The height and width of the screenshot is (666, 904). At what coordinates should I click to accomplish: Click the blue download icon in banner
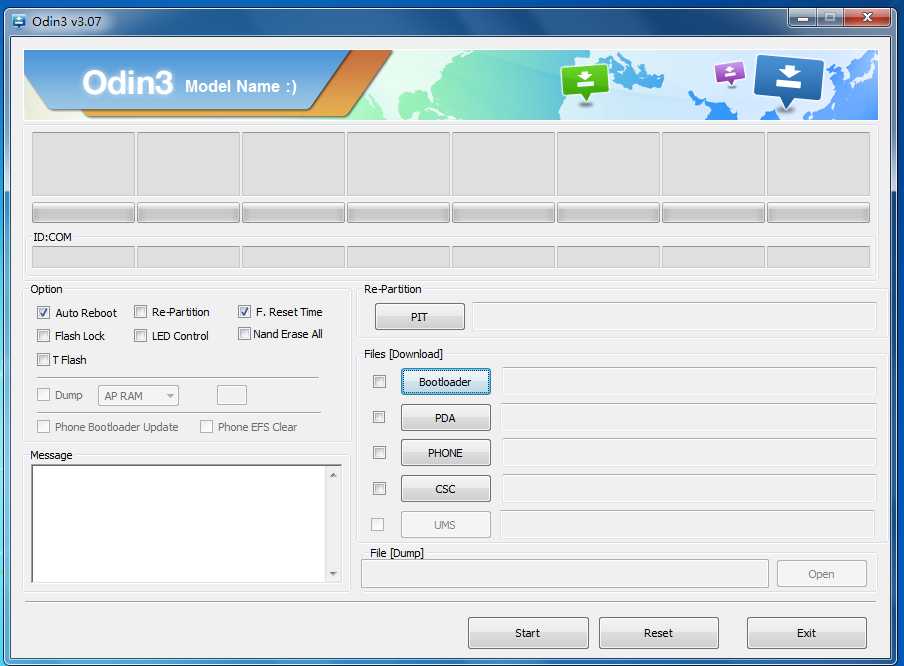click(x=788, y=81)
